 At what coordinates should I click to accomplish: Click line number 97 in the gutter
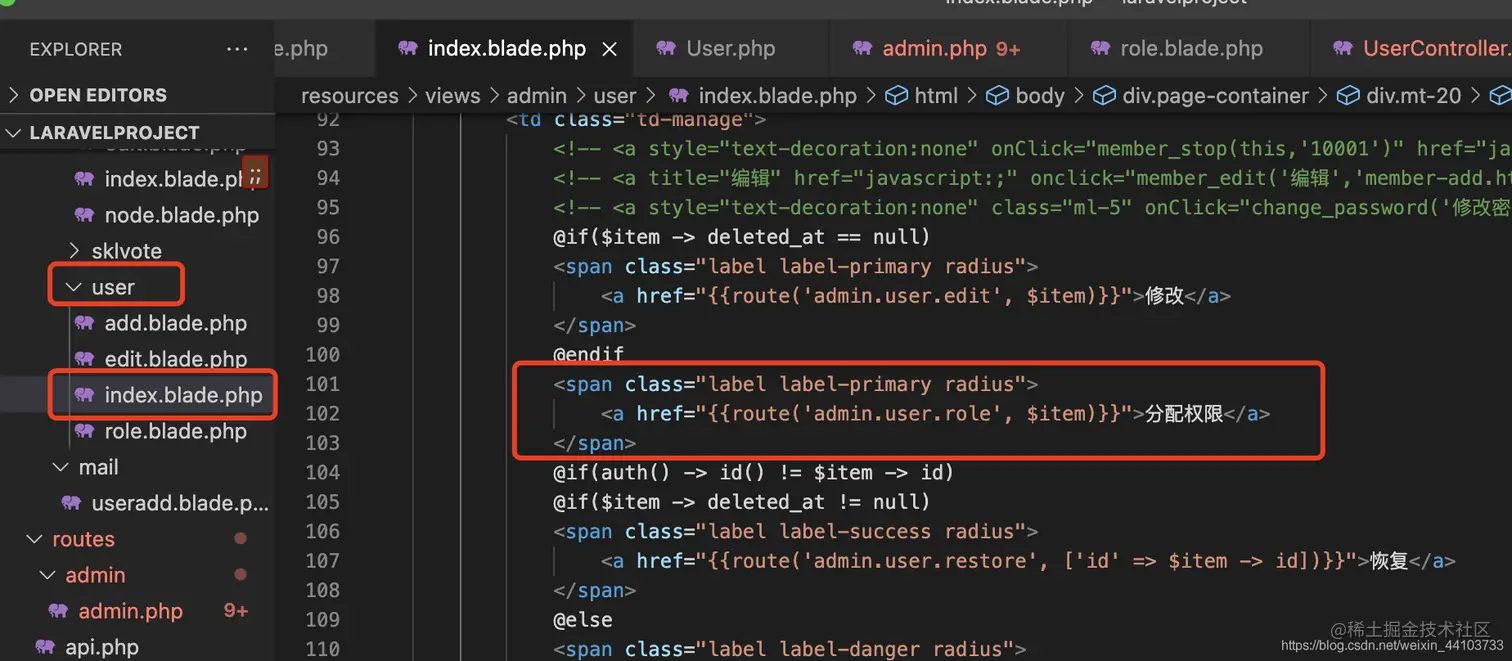[x=327, y=266]
